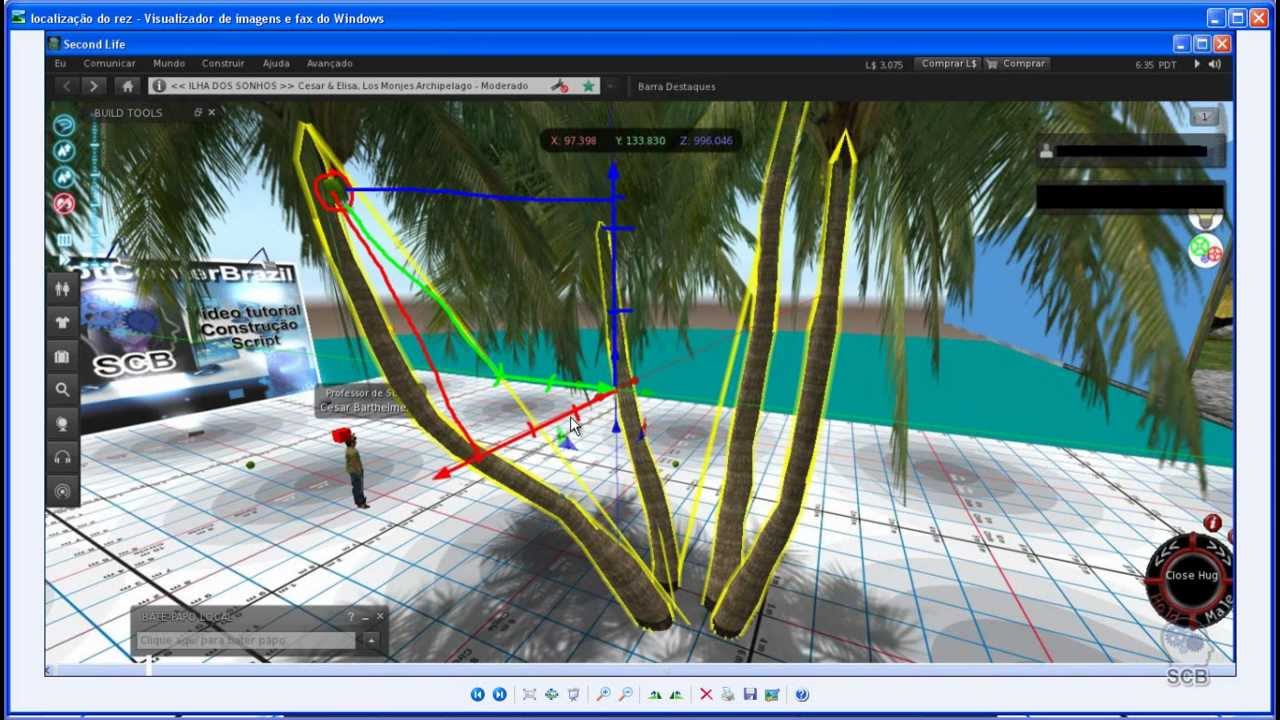Click the Comprar L$ button
Screen dimensions: 1280x720
pyautogui.click(x=948, y=64)
